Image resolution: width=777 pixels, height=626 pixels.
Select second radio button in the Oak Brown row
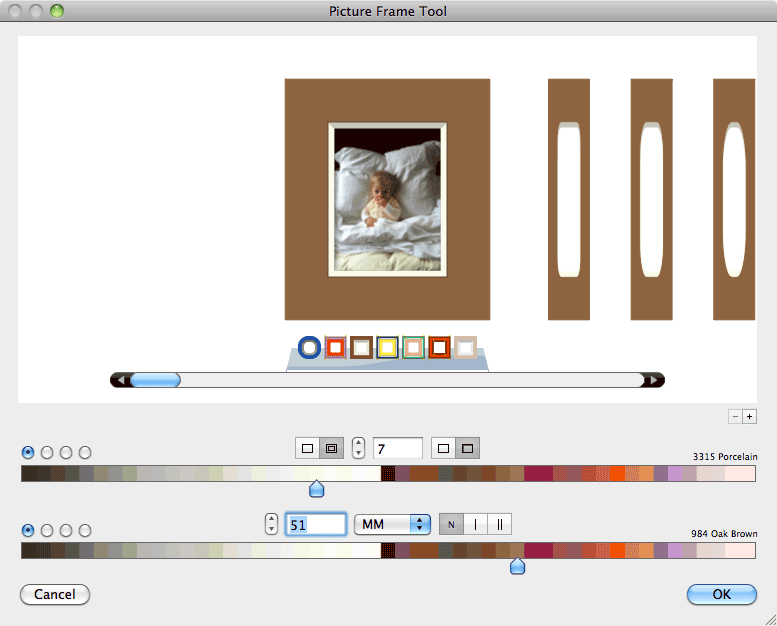point(47,530)
